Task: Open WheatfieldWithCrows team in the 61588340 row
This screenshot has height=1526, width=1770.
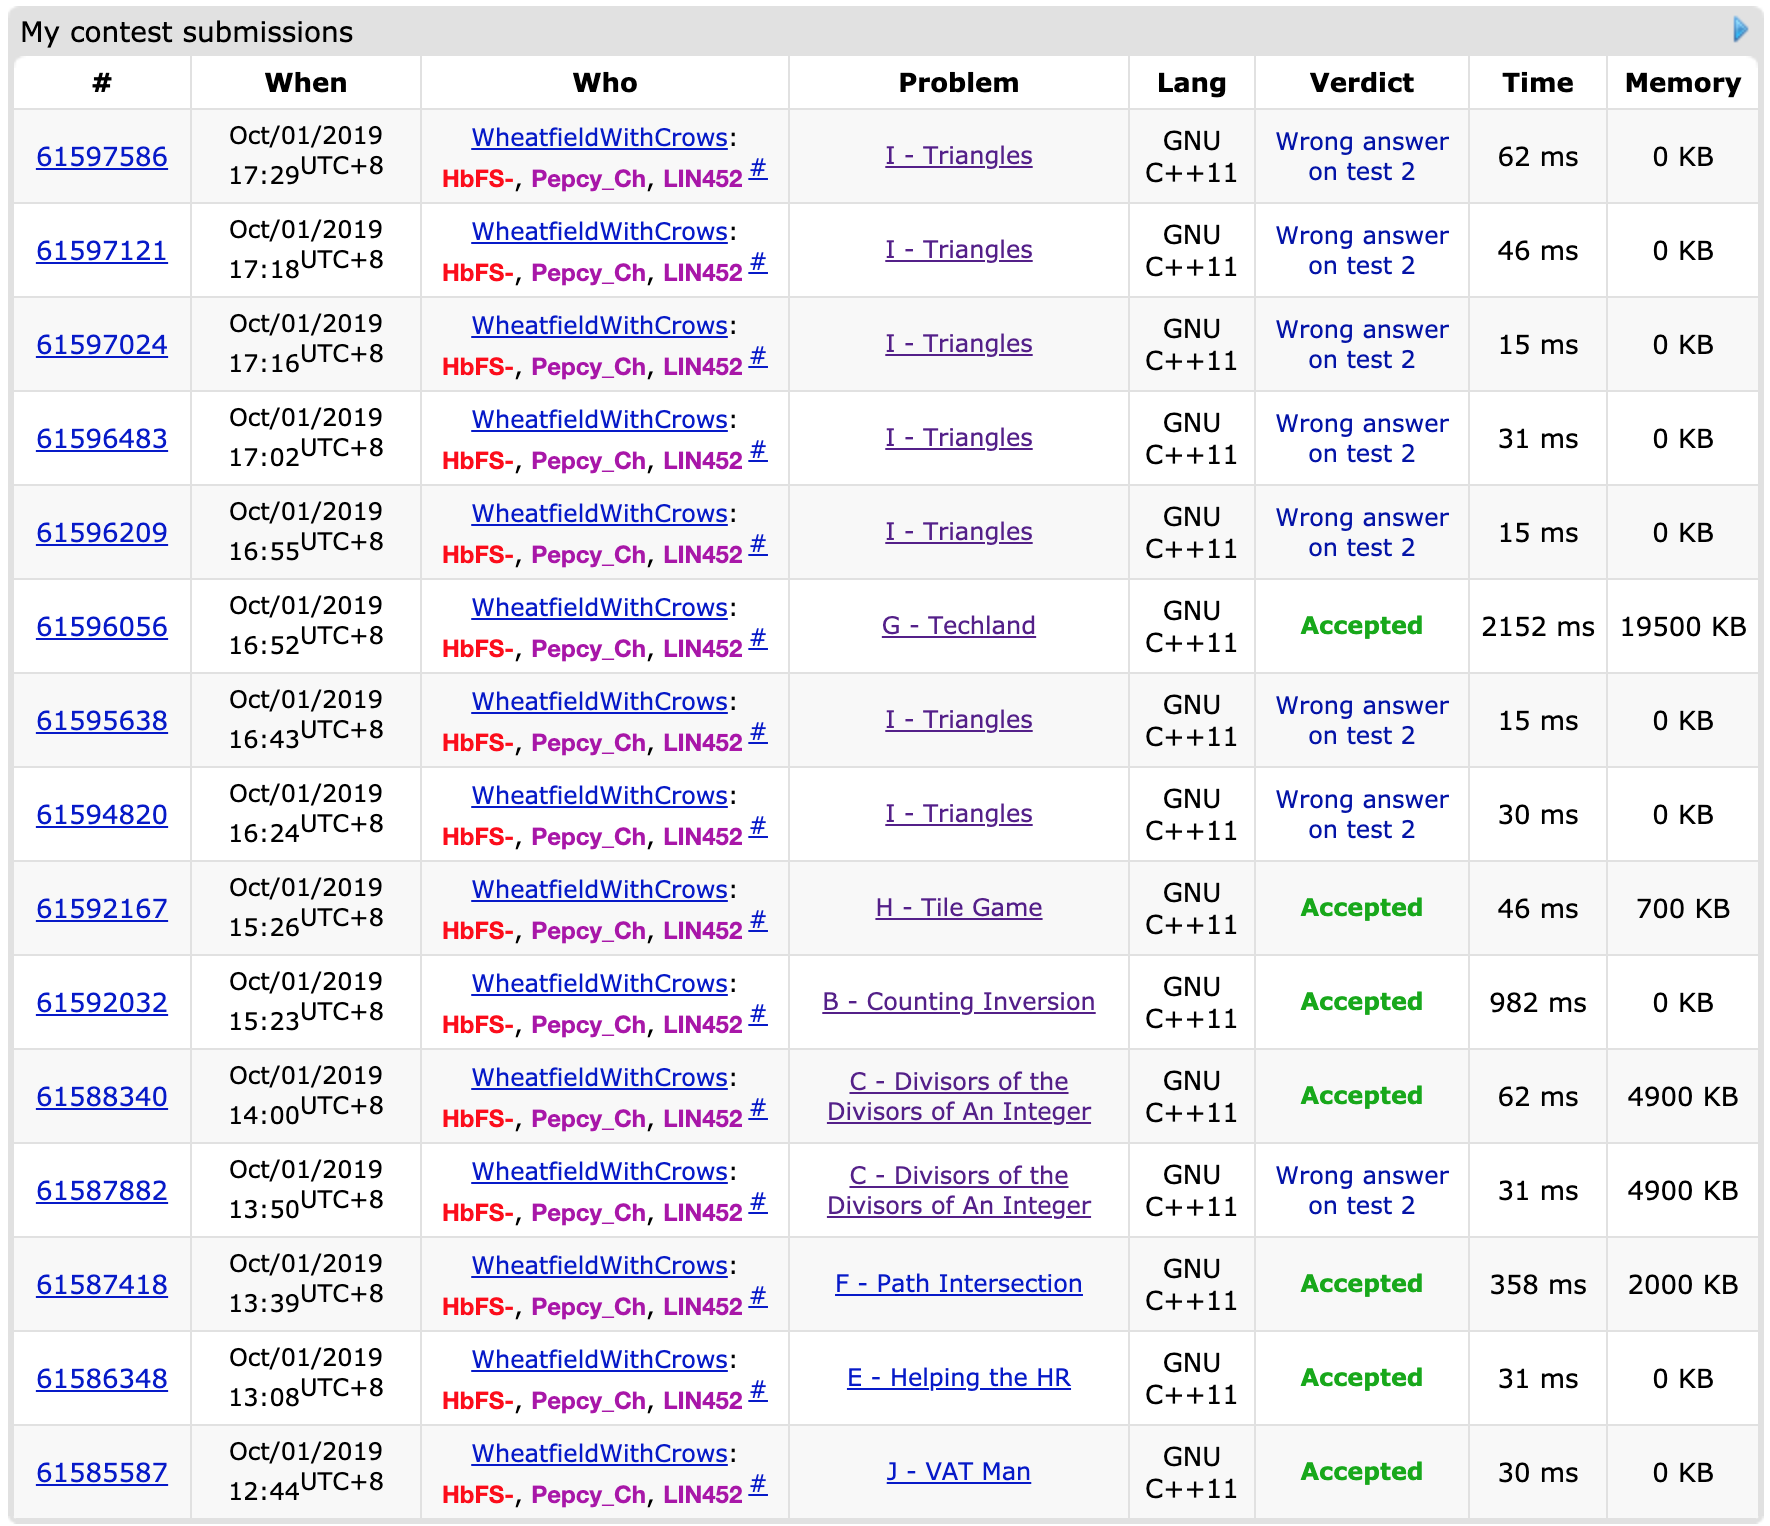Action: (599, 1078)
